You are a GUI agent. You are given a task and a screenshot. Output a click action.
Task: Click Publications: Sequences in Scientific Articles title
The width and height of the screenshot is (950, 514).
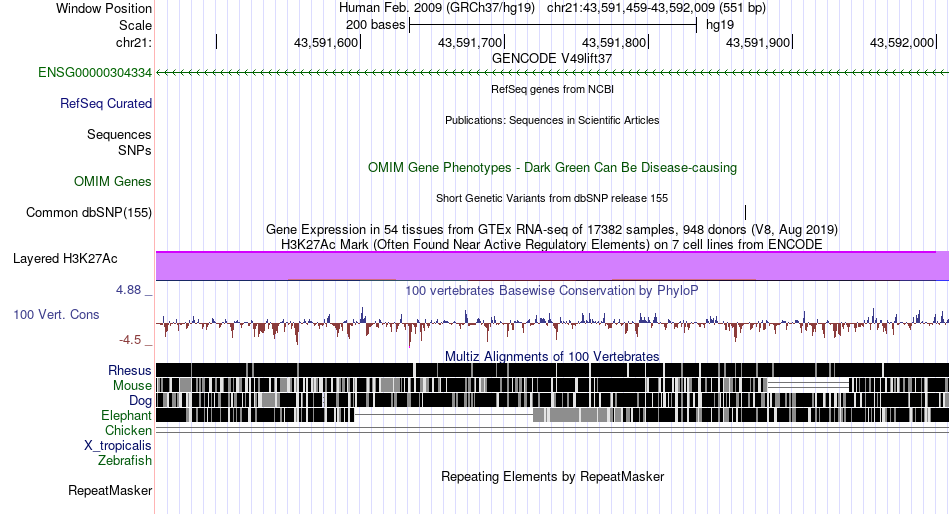pyautogui.click(x=552, y=120)
